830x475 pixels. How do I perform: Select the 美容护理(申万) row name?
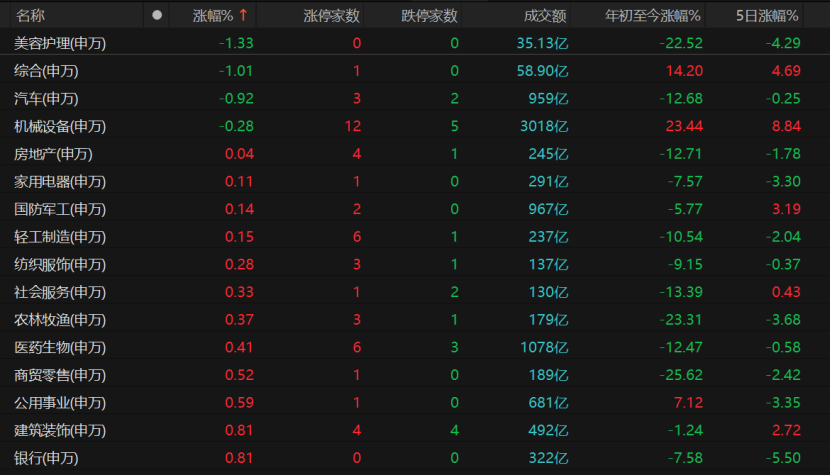point(60,43)
